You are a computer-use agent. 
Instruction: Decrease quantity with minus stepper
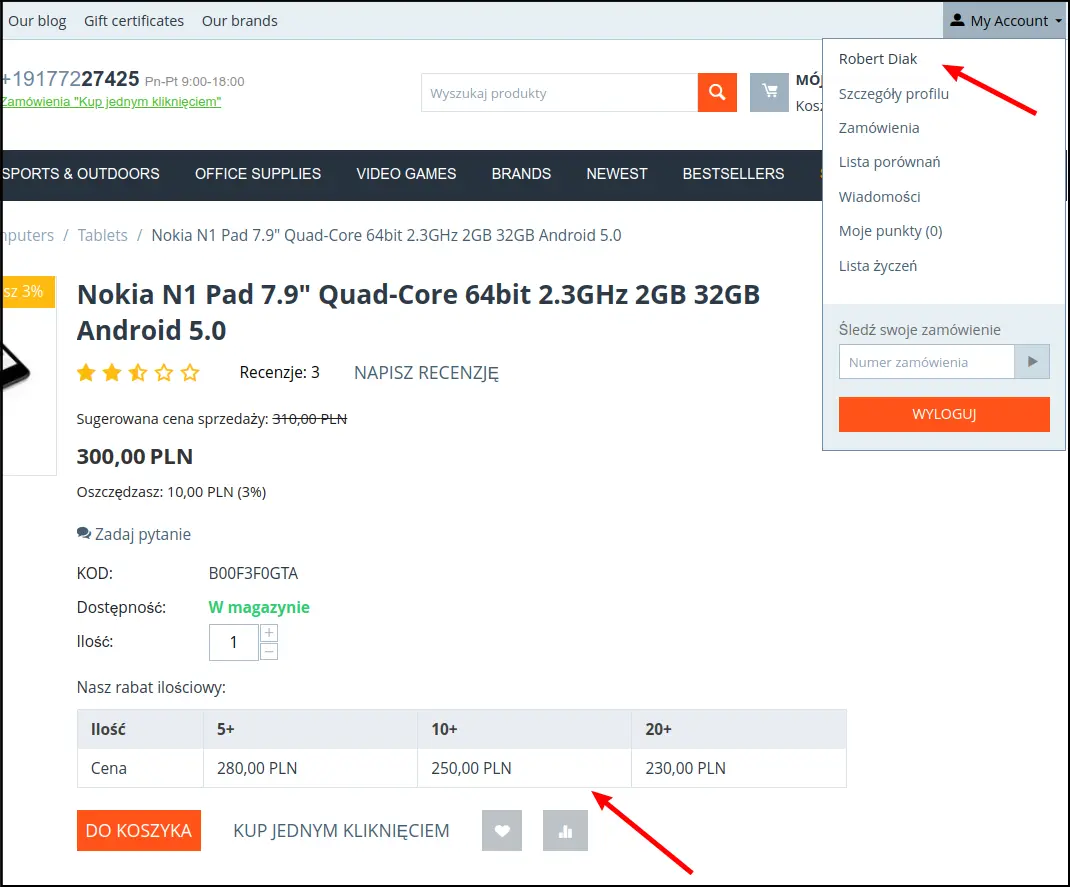point(269,652)
